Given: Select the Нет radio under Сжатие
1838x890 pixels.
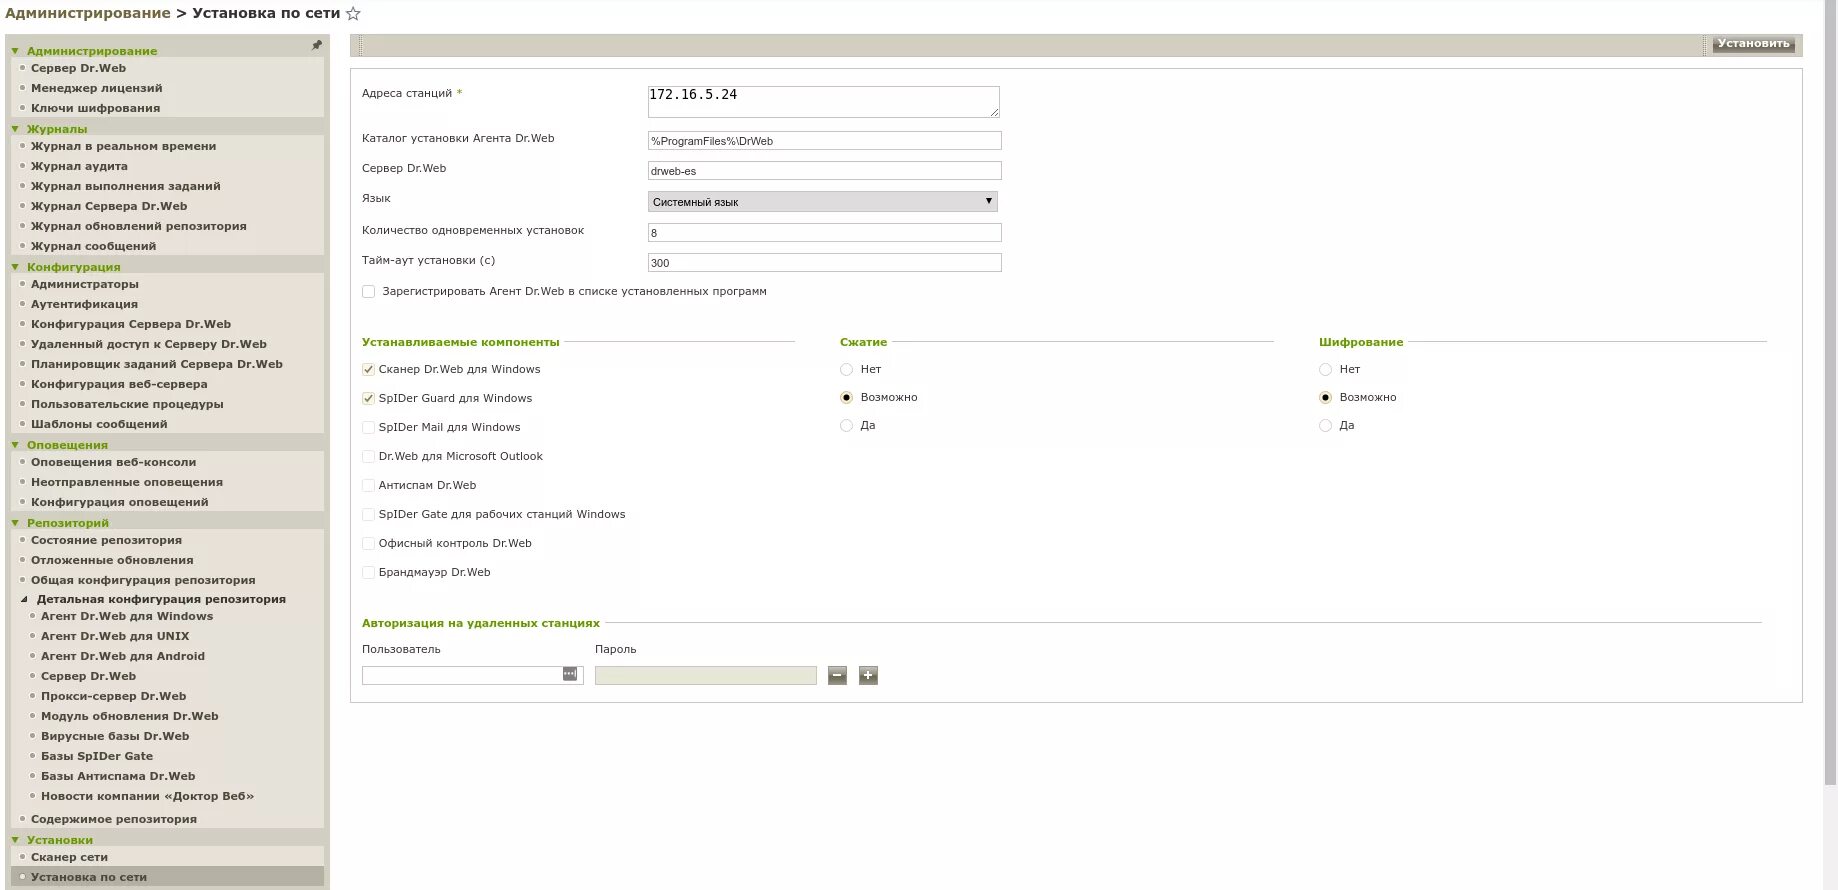Looking at the screenshot, I should (x=847, y=370).
